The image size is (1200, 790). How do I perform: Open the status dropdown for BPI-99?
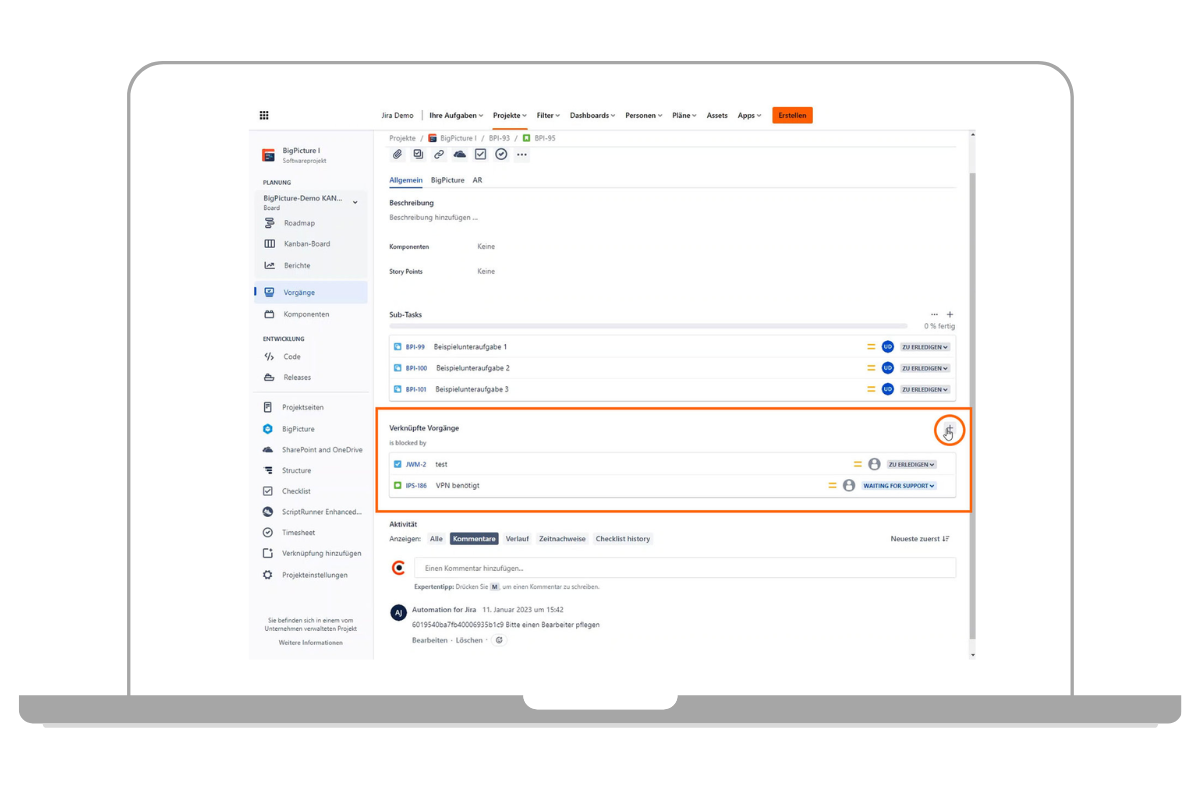coord(925,347)
